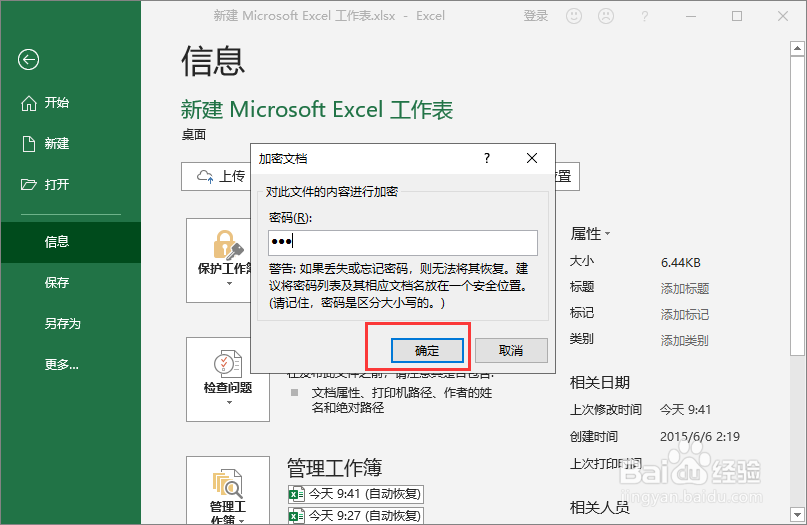Screen dimensions: 807x525
Task: Click the frowning face feedback icon
Action: [606, 16]
